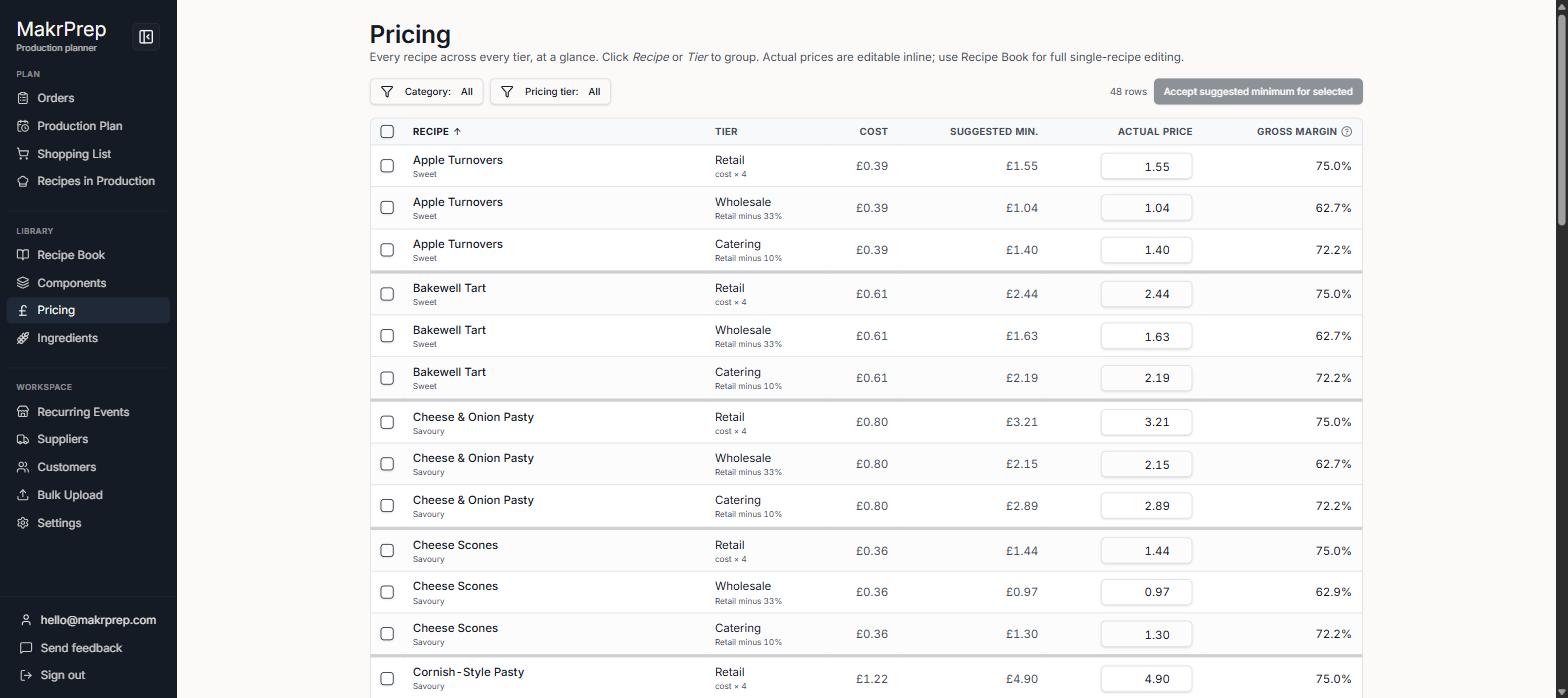The height and width of the screenshot is (698, 1568).
Task: Select the Cornish-Style Pasty Retail checkbox
Action: [x=387, y=679]
